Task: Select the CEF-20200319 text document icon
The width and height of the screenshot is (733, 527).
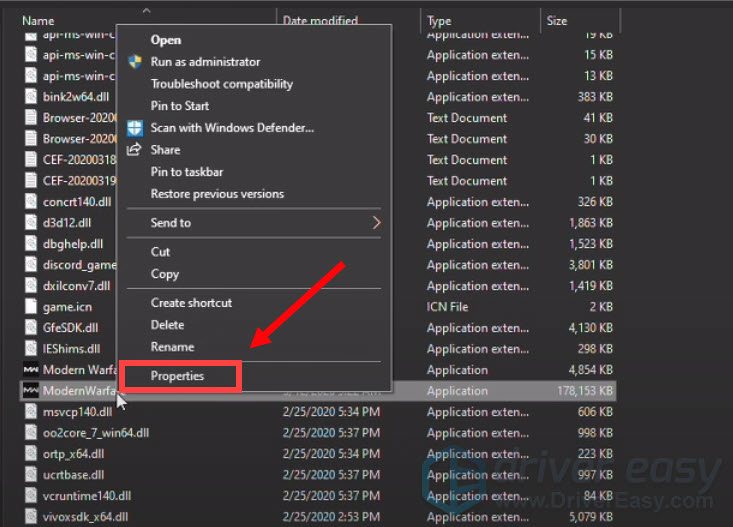Action: (x=31, y=181)
